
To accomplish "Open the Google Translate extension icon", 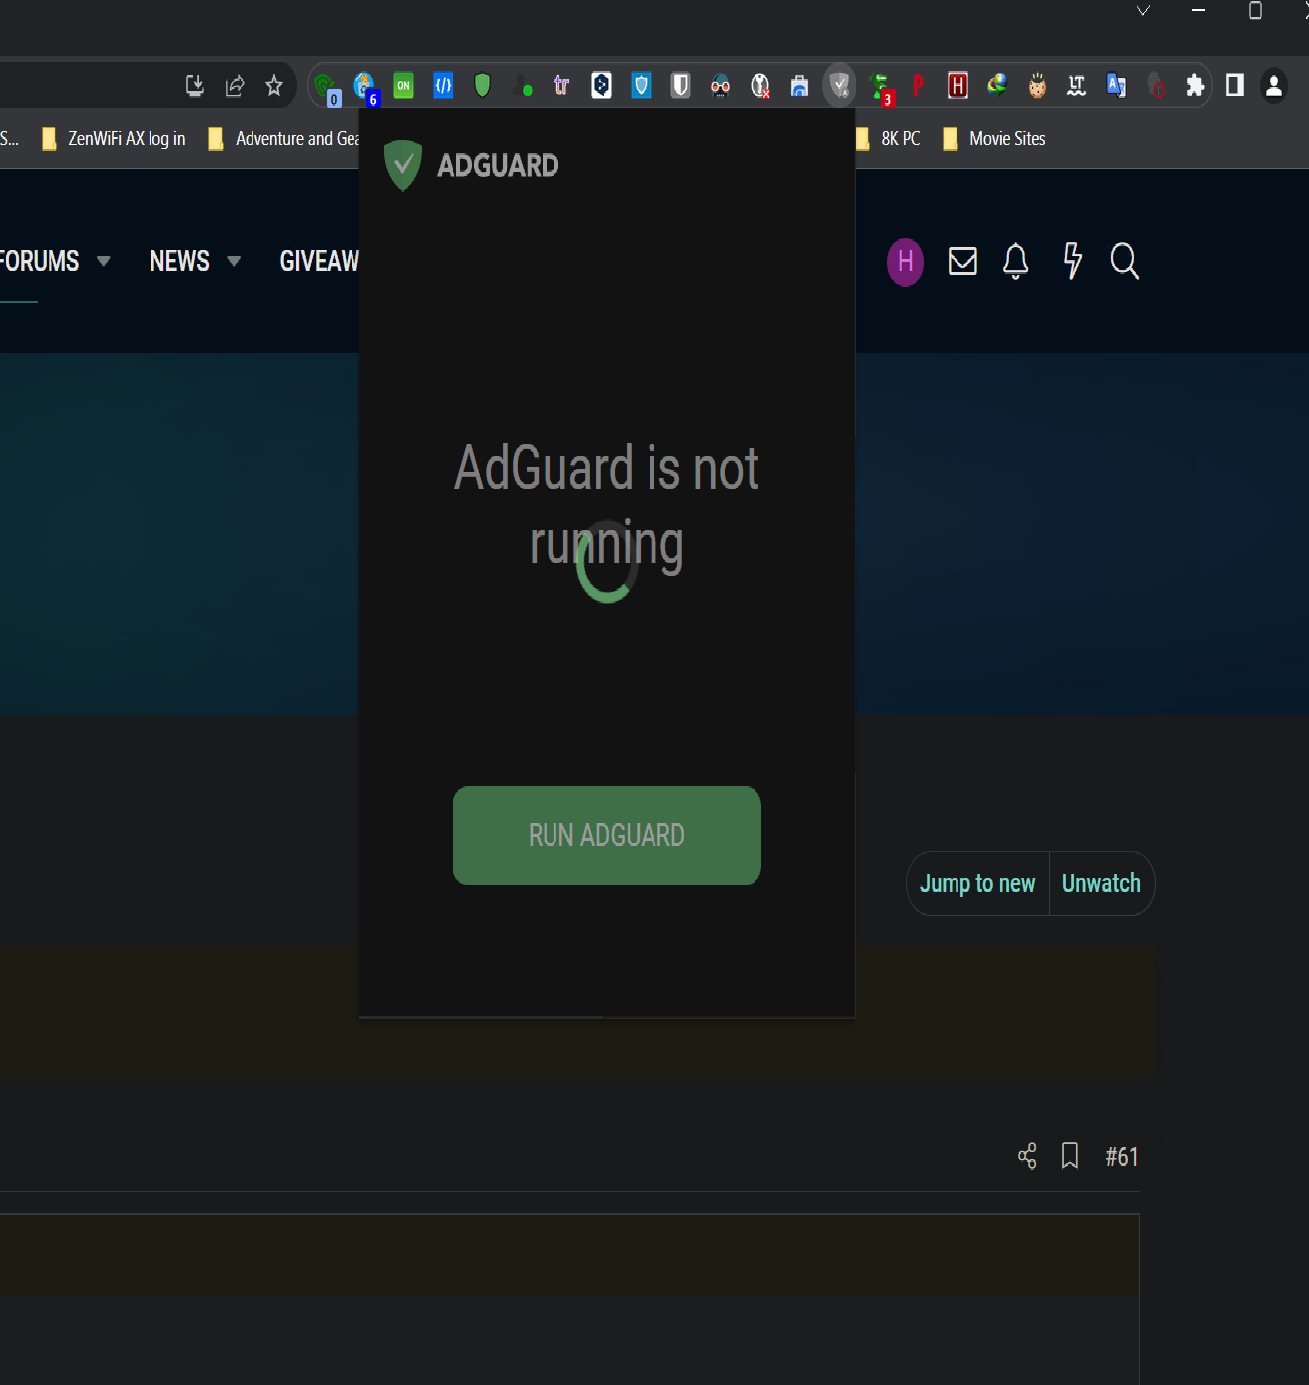I will 1116,86.
